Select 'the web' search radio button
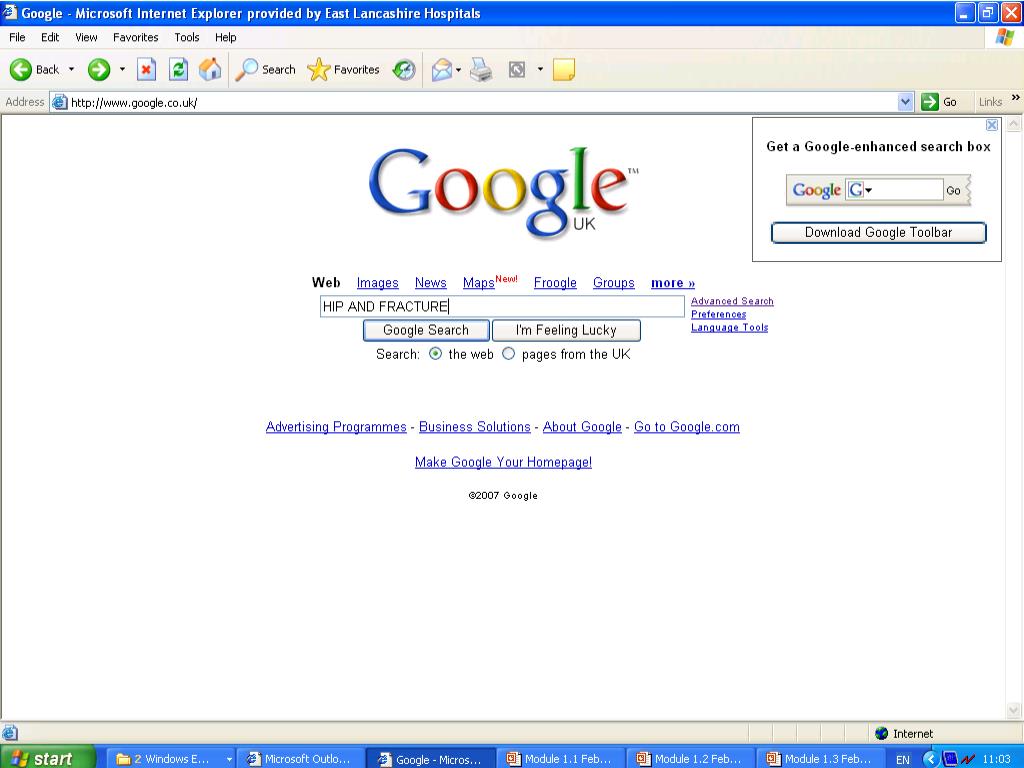Image resolution: width=1024 pixels, height=768 pixels. click(435, 354)
